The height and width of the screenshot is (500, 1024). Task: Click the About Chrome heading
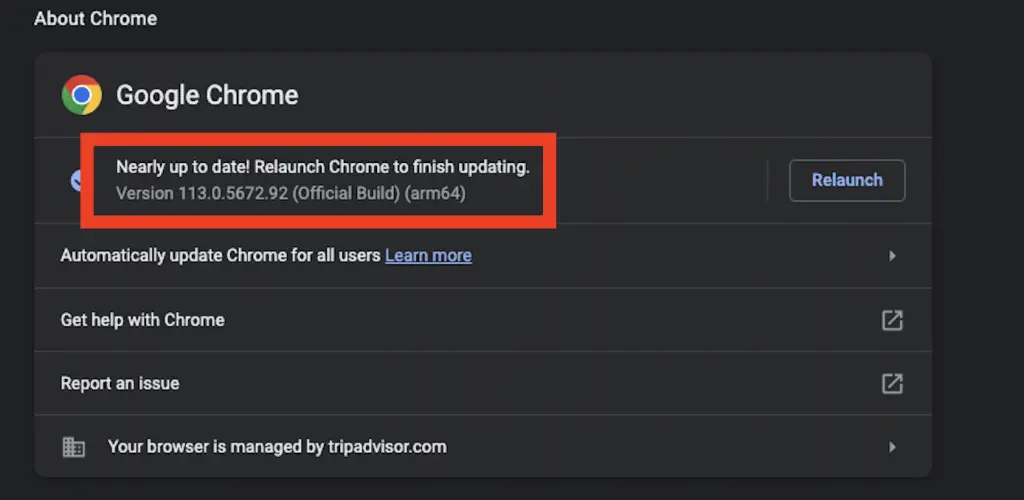(95, 18)
